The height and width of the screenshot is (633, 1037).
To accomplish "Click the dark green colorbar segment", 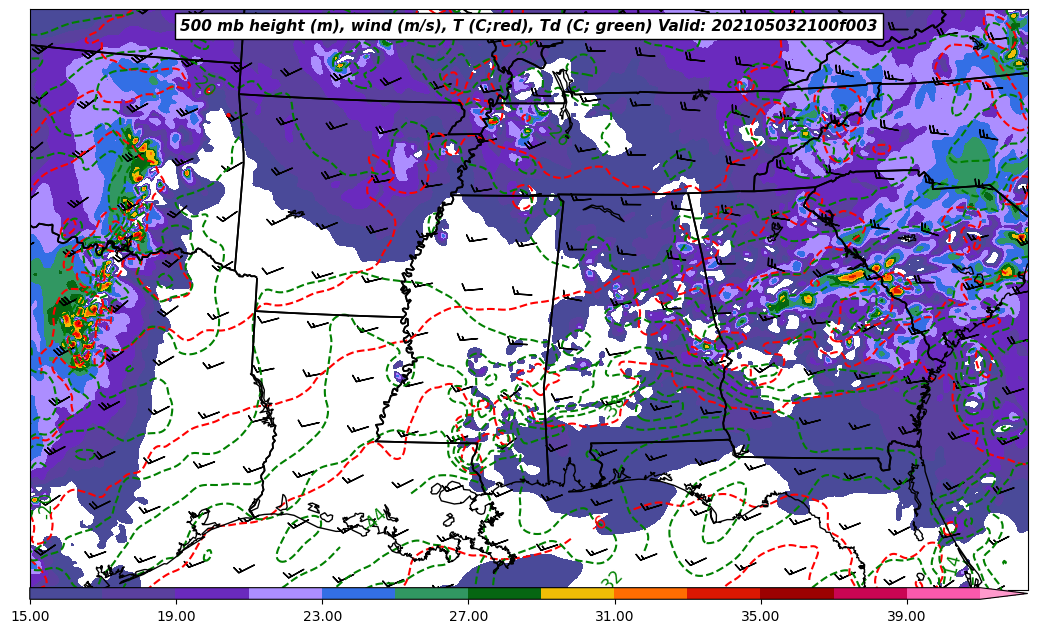I will pos(504,593).
